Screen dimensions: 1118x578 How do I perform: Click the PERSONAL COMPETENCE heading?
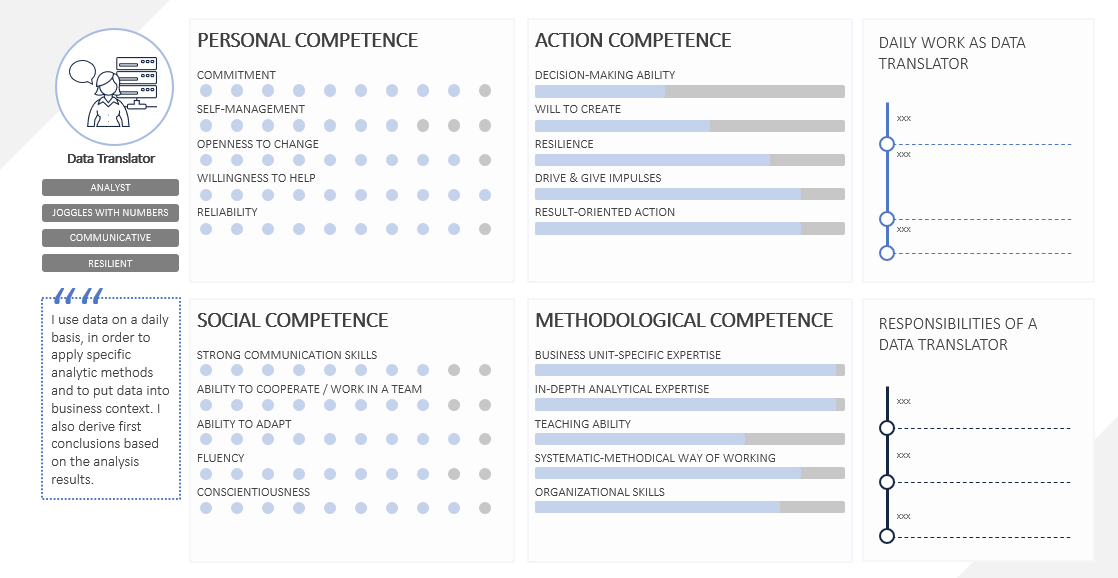pyautogui.click(x=307, y=40)
